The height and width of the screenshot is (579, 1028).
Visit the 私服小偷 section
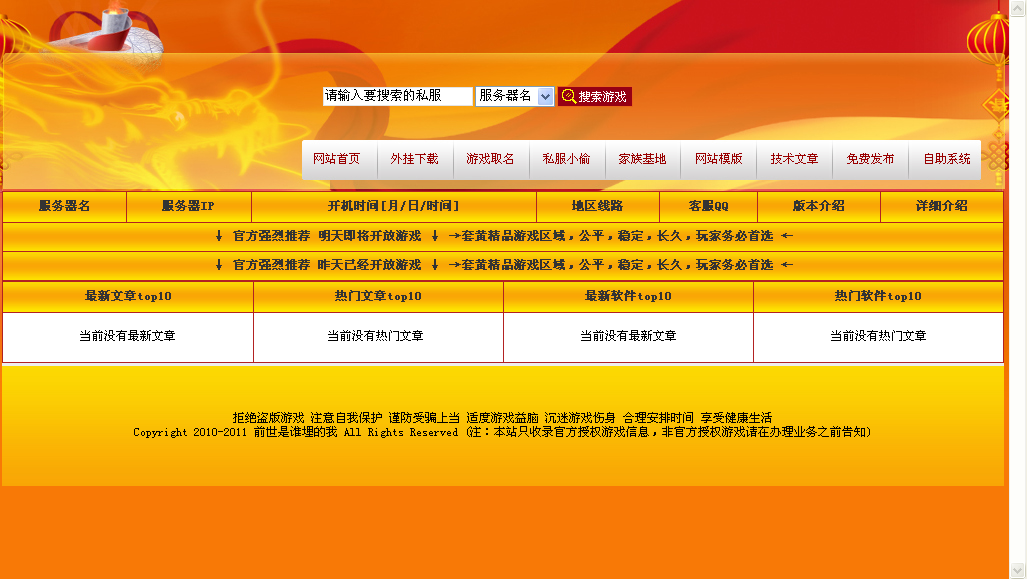[566, 159]
